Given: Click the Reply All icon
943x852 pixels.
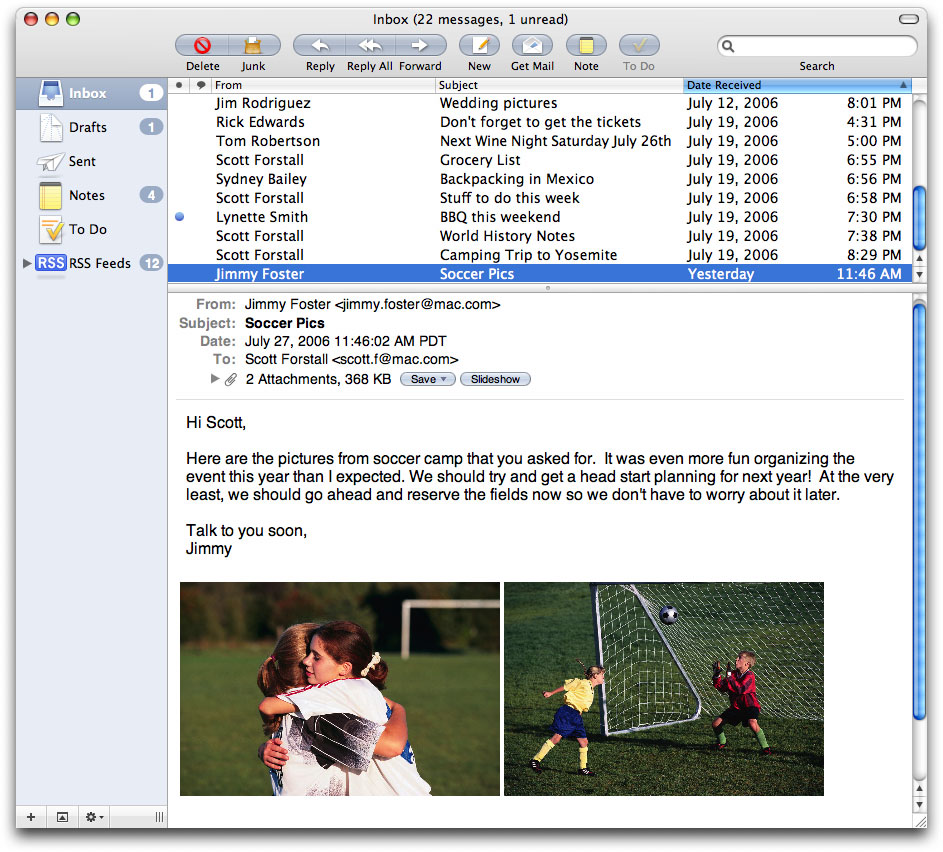Looking at the screenshot, I should tap(370, 45).
